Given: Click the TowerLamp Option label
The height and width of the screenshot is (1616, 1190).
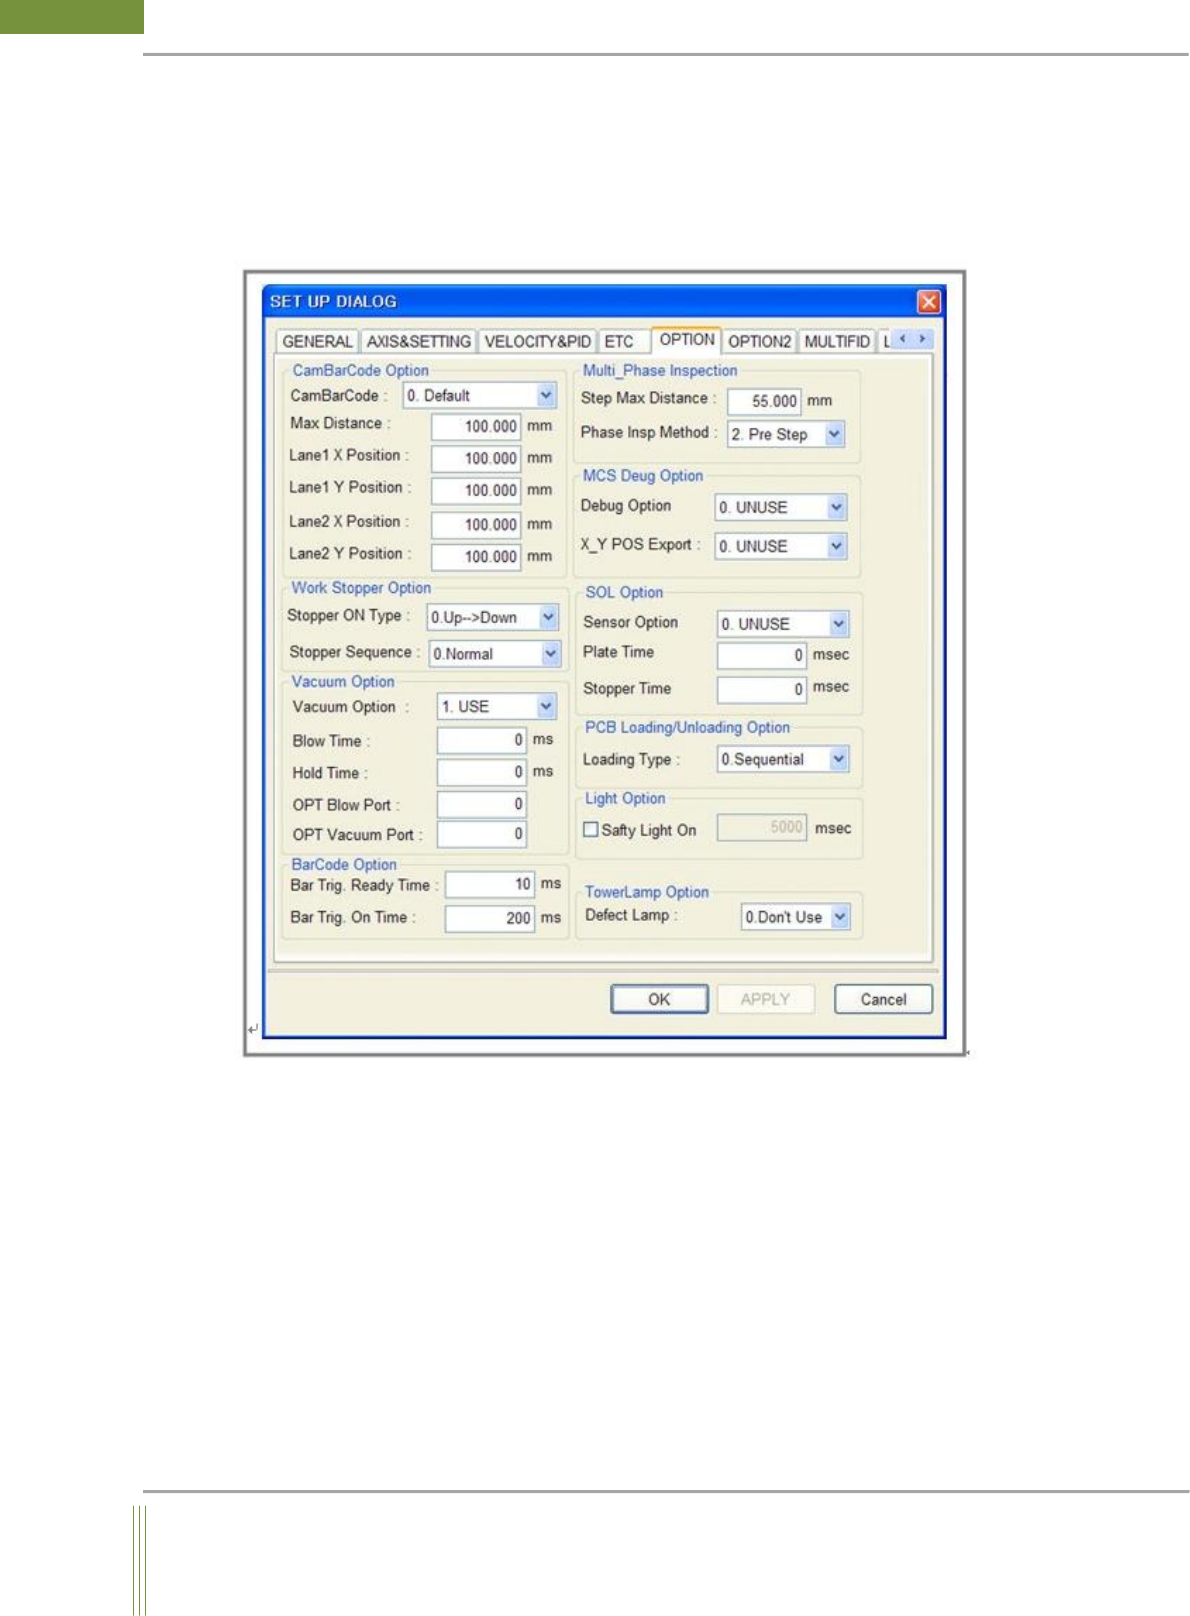Looking at the screenshot, I should pyautogui.click(x=647, y=892).
